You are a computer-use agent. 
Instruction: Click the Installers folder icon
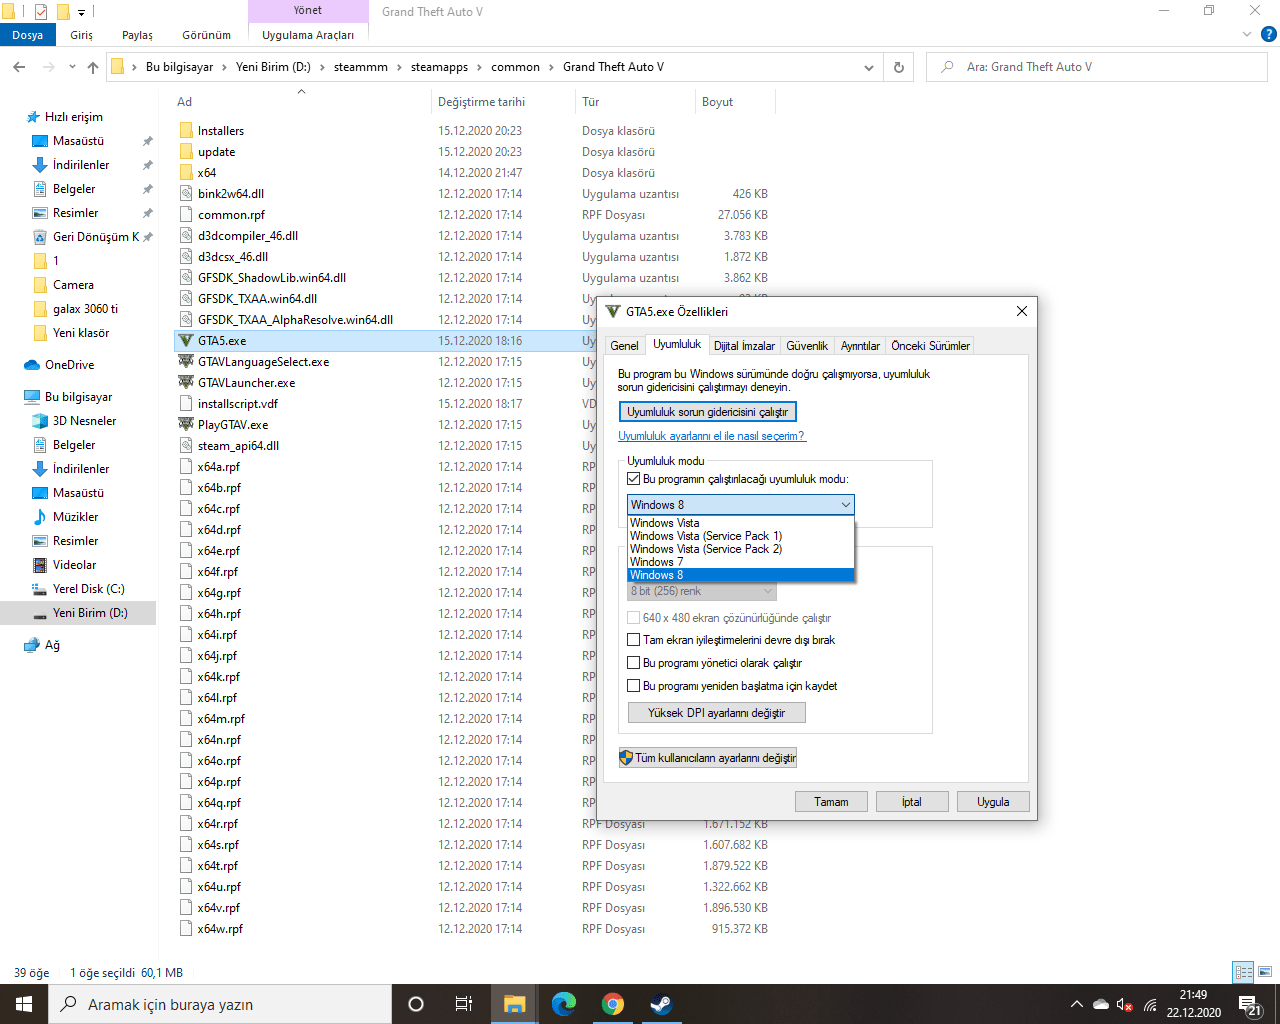tap(186, 131)
